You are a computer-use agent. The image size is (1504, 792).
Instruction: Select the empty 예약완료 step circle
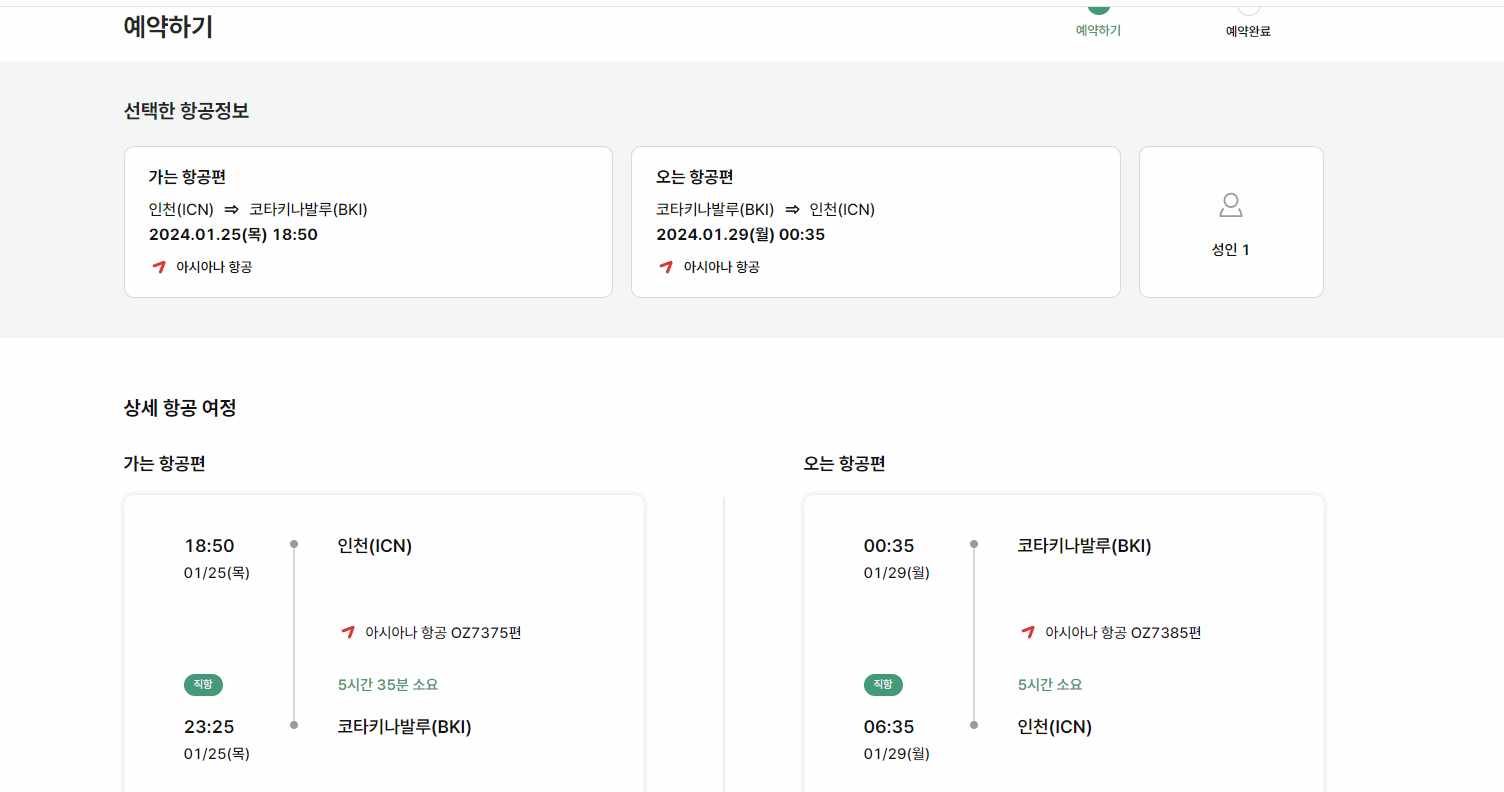1246,8
